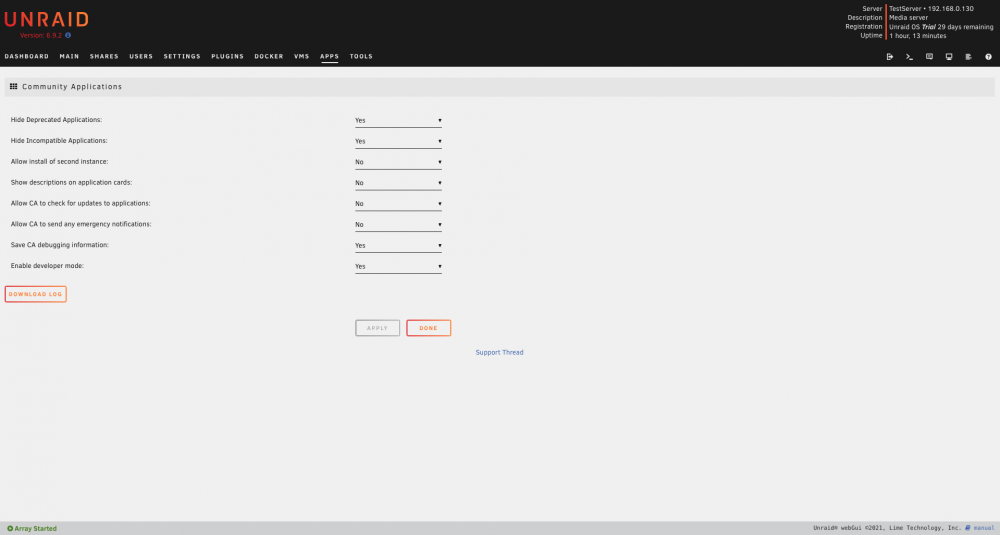This screenshot has width=1000, height=535.
Task: Open Show descriptions on application cards dropdown
Action: tap(398, 183)
